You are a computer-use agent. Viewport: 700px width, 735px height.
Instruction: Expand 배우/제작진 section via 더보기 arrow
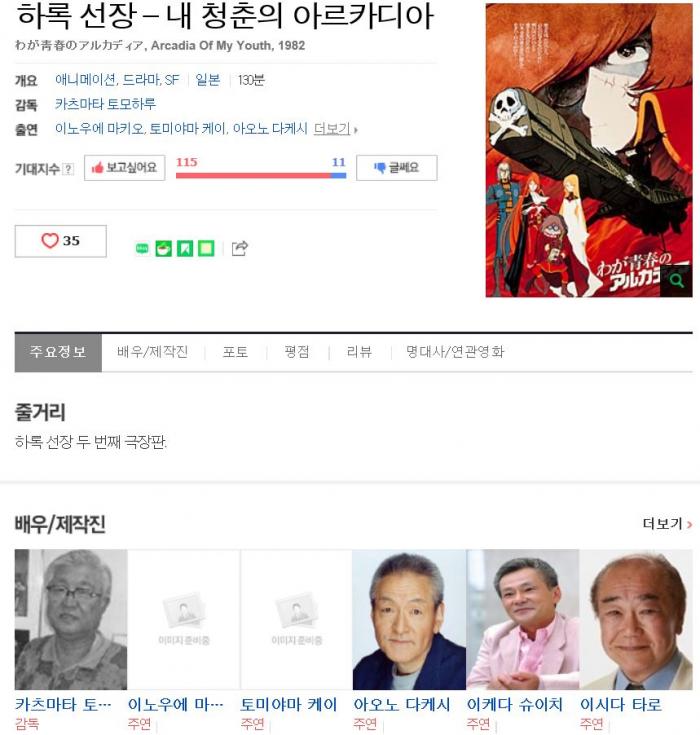click(x=667, y=524)
